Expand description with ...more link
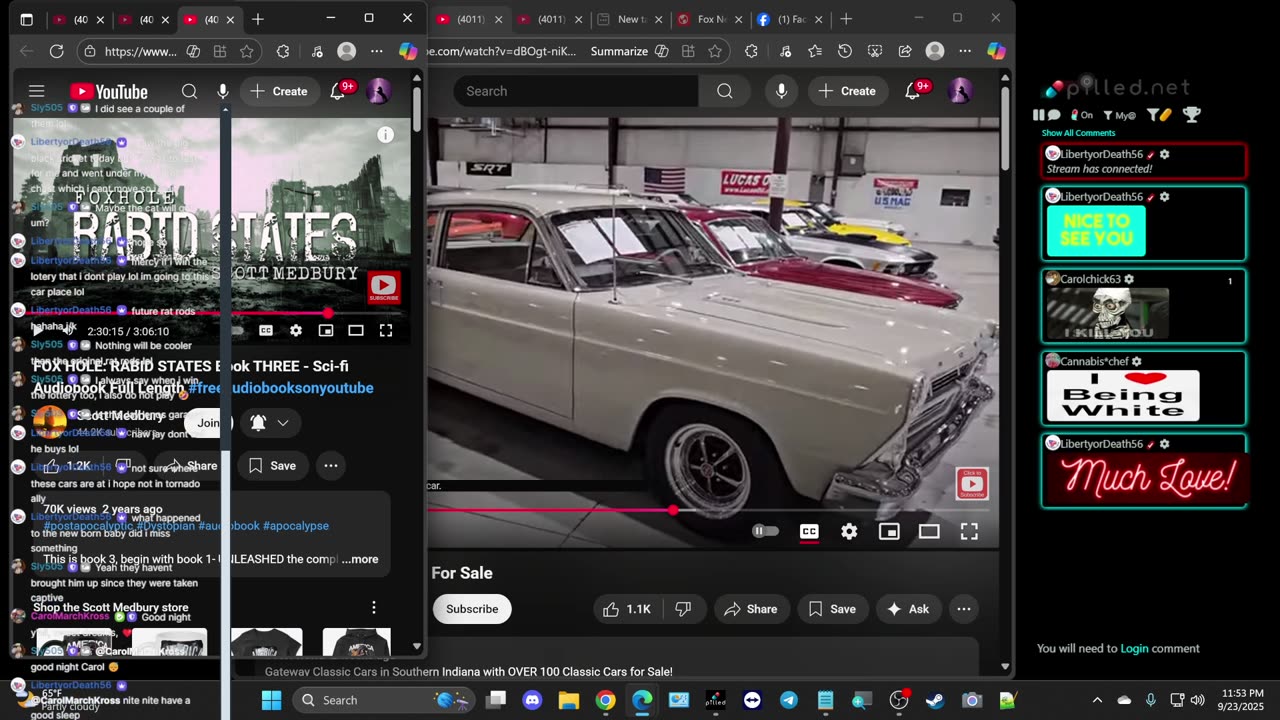Screen dimensions: 1280x720 click(x=360, y=559)
